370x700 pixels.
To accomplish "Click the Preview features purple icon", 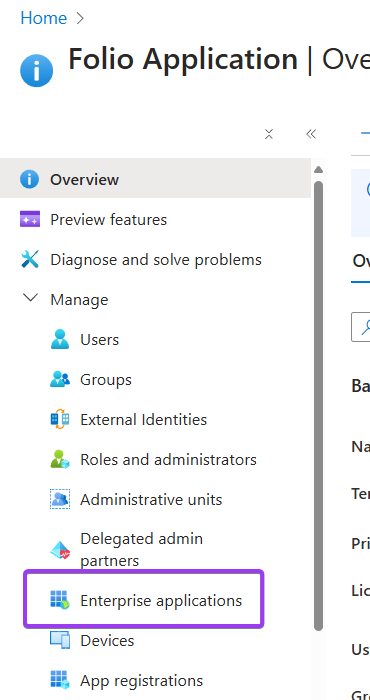I will 30,219.
